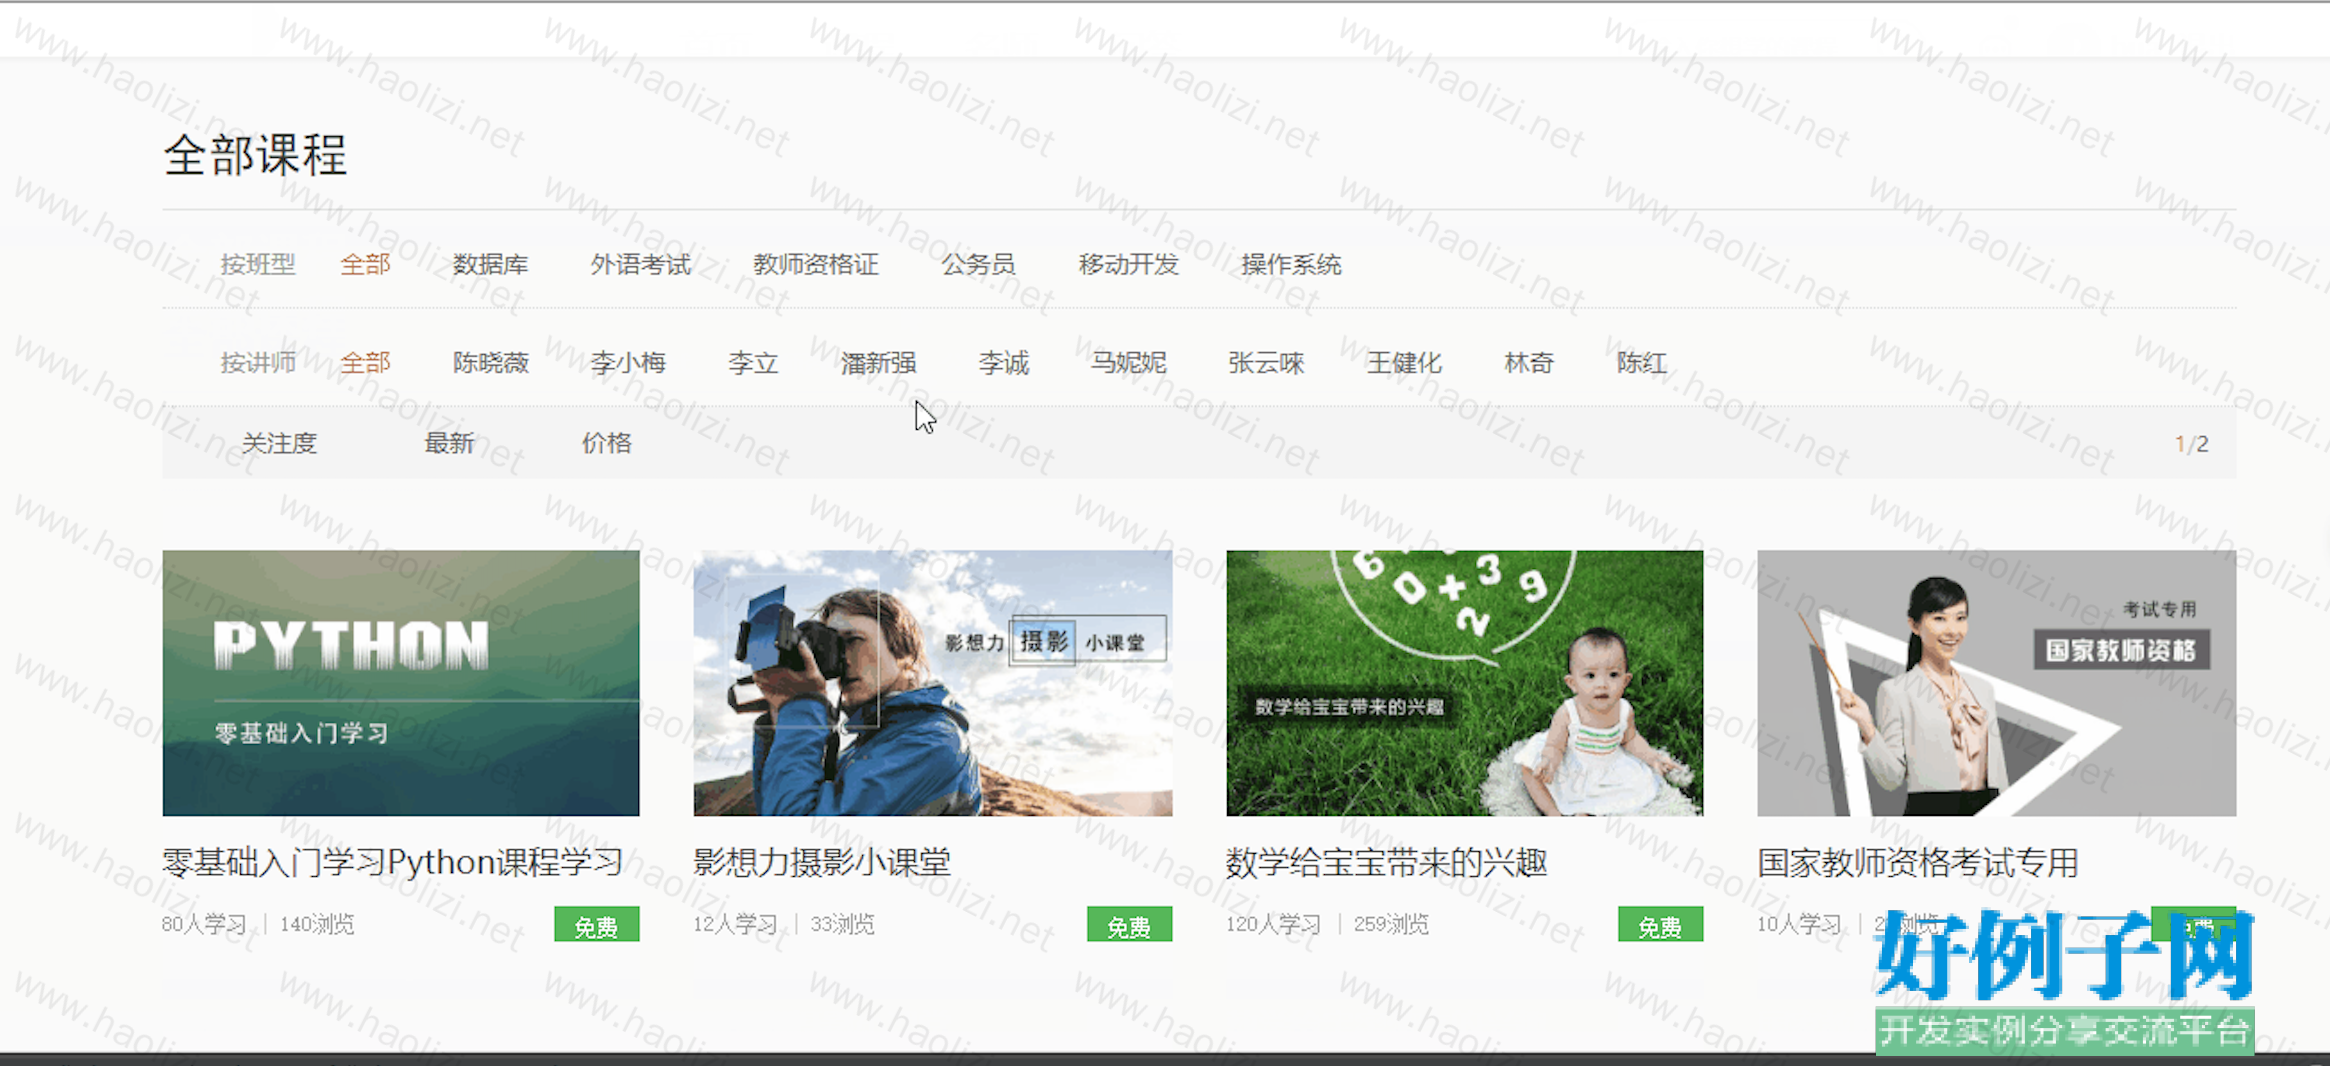
Task: Sort courses by 关注度
Action: click(x=279, y=443)
